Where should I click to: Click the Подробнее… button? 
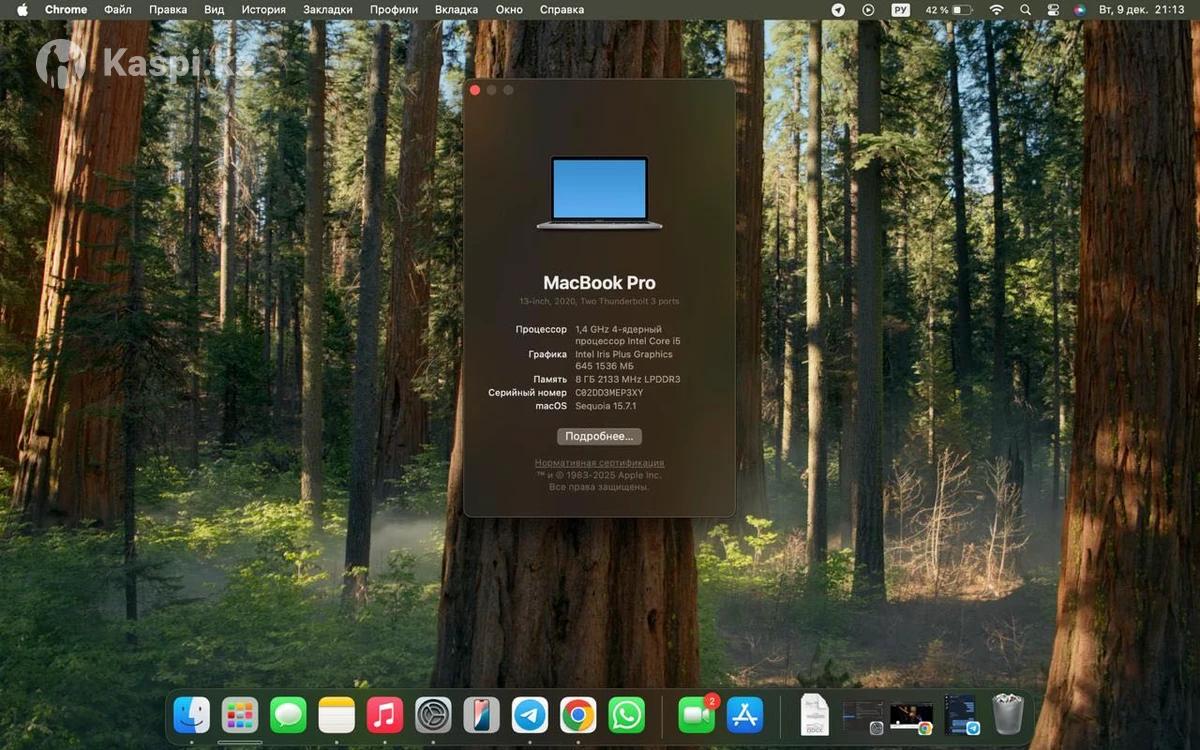(599, 437)
